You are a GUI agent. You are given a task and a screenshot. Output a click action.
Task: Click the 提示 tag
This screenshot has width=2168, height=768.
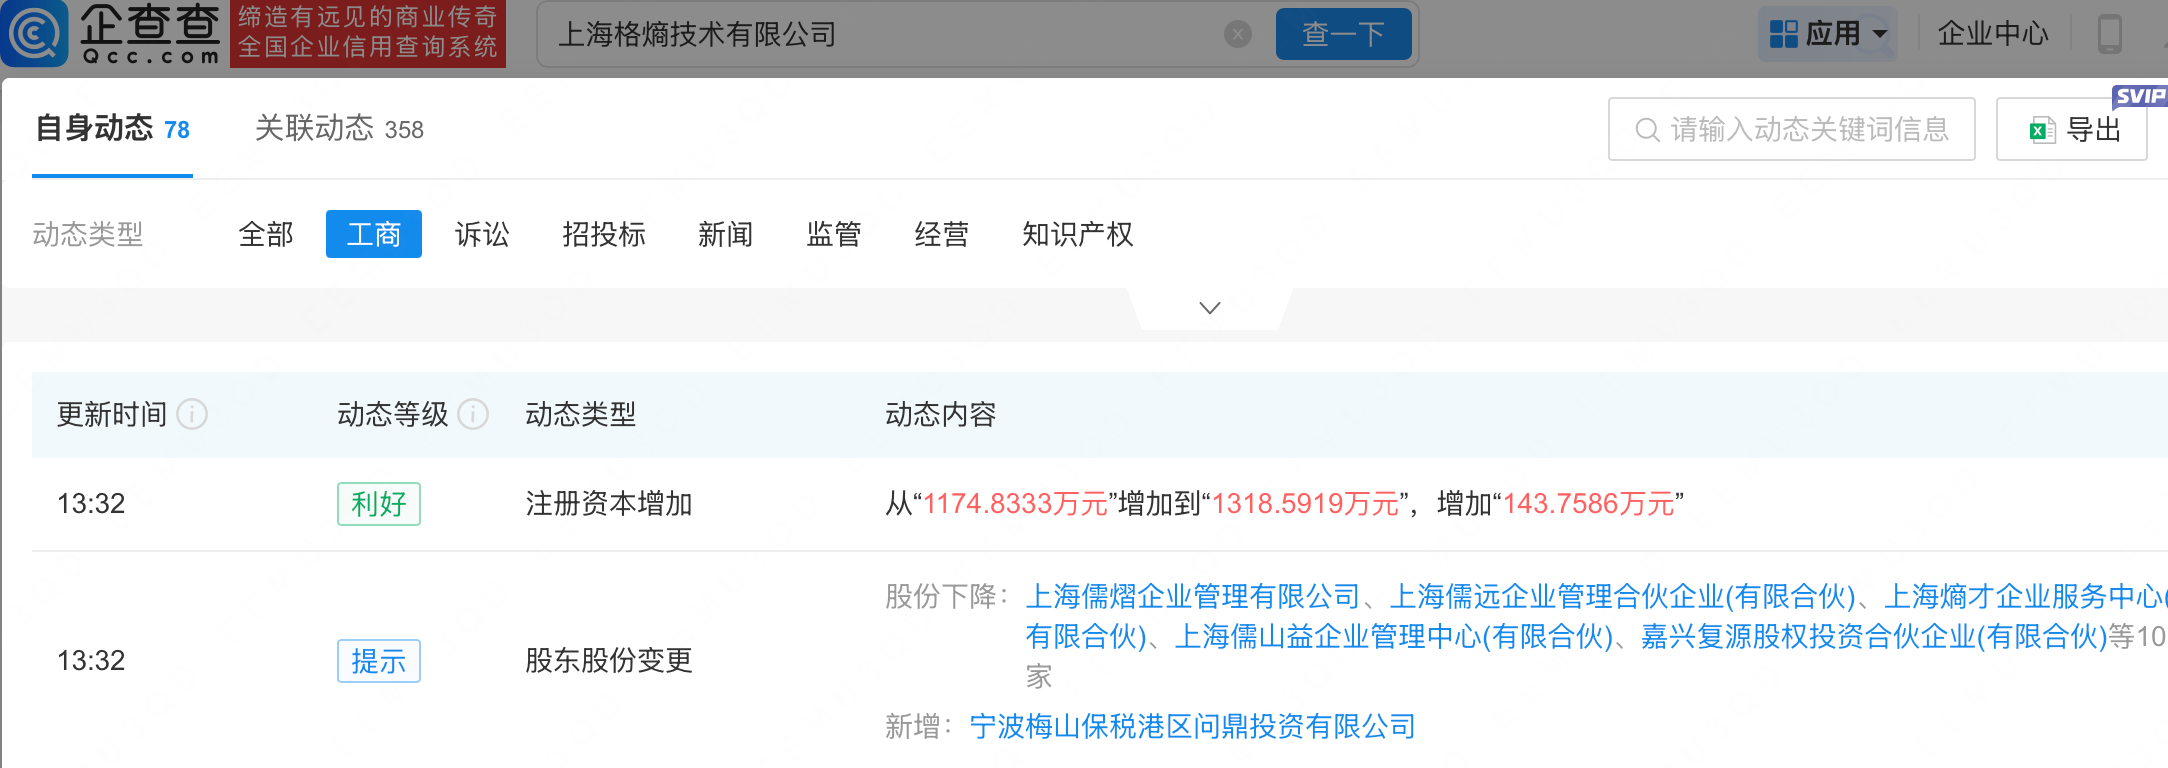[379, 661]
